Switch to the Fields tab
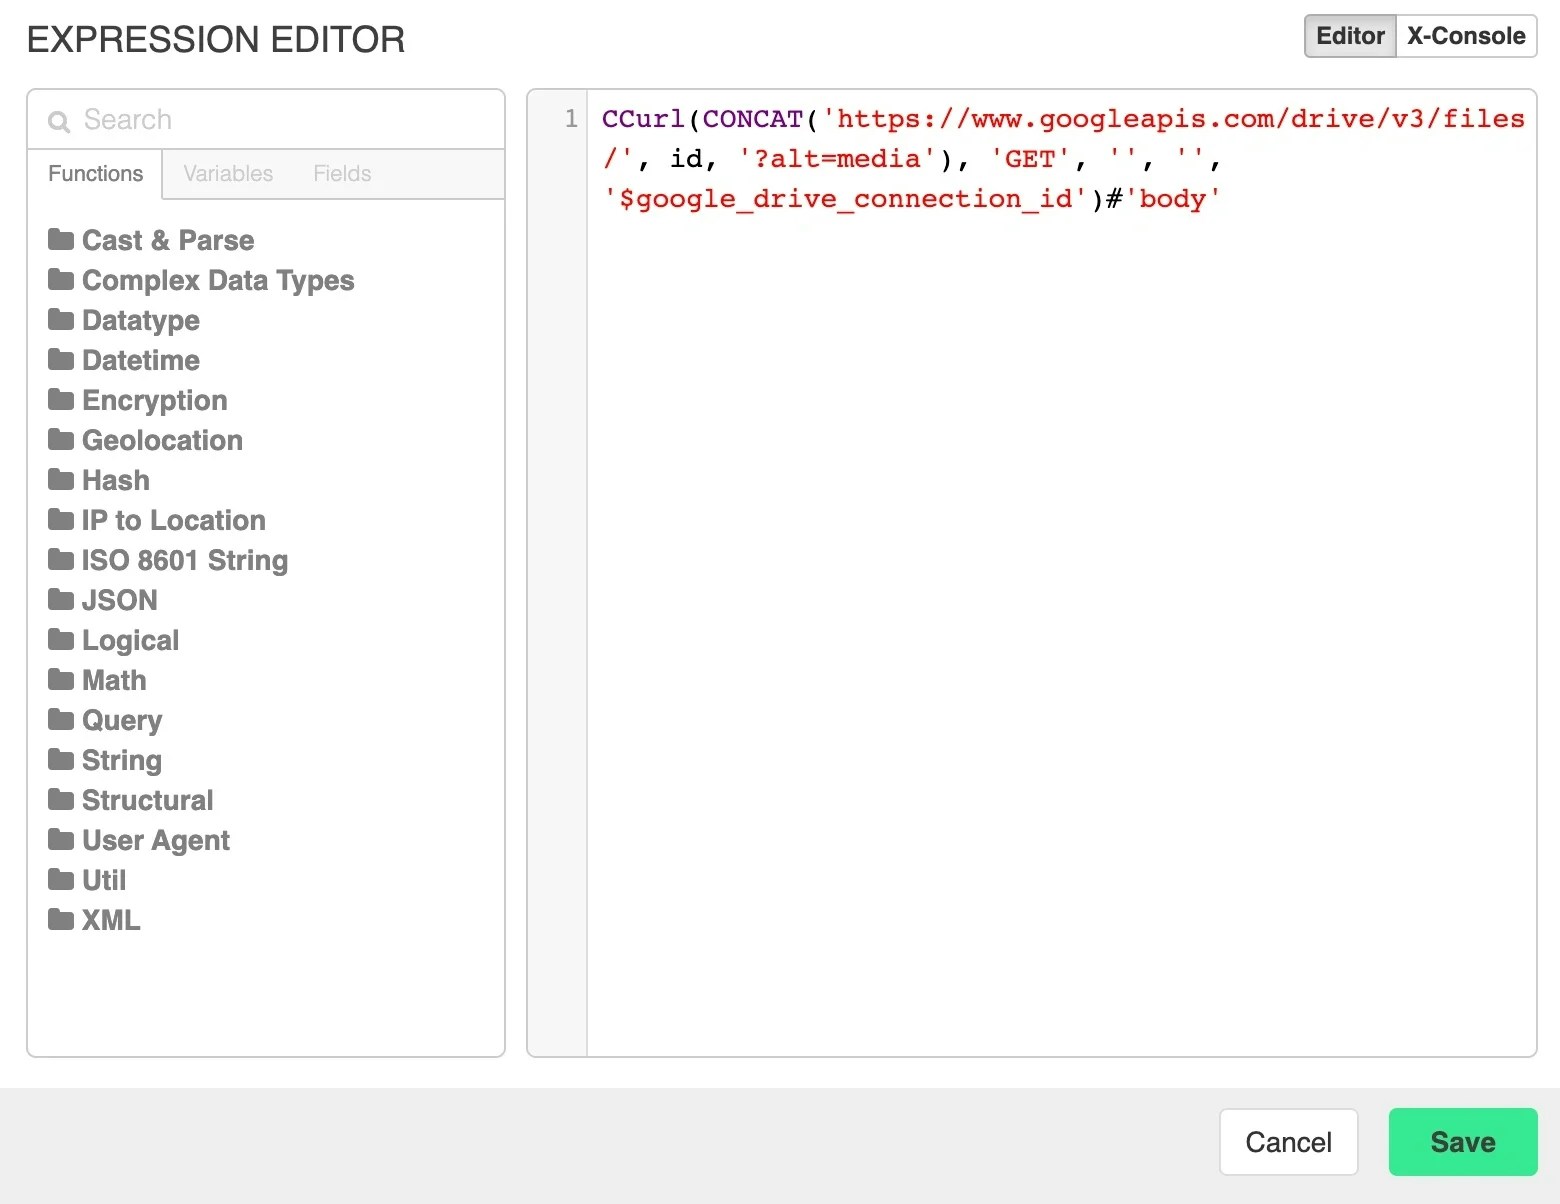1560x1204 pixels. coord(341,173)
